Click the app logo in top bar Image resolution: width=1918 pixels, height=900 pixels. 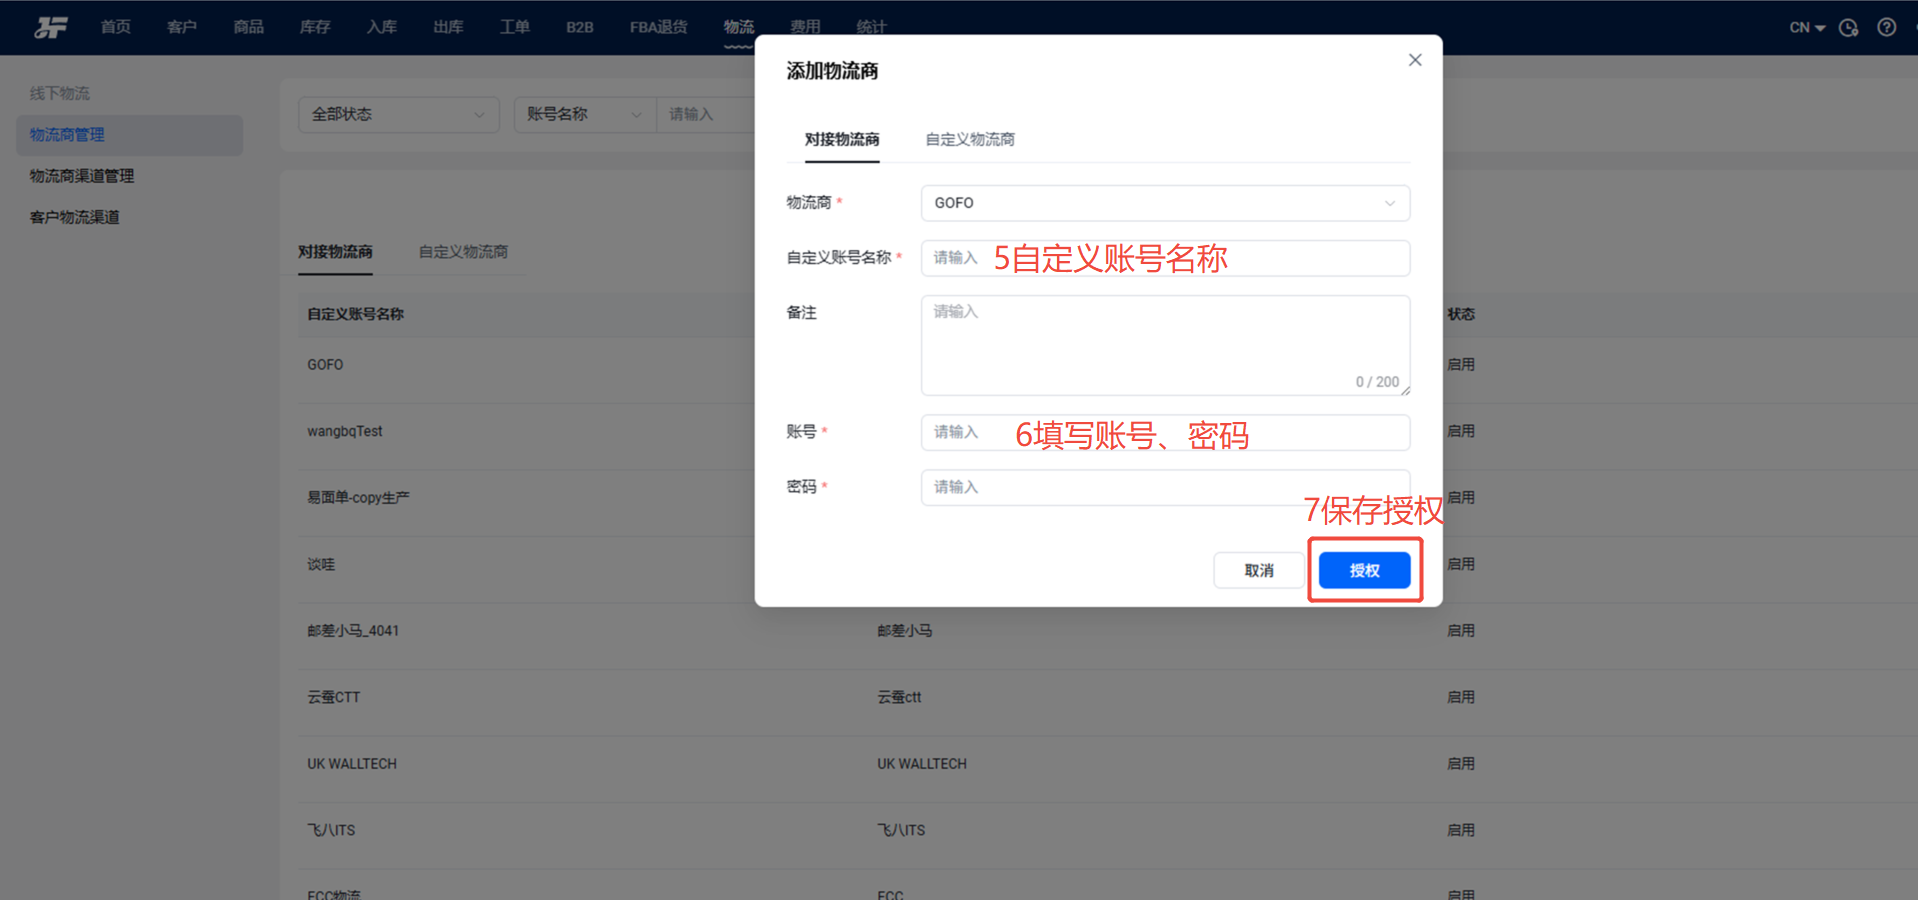point(51,27)
